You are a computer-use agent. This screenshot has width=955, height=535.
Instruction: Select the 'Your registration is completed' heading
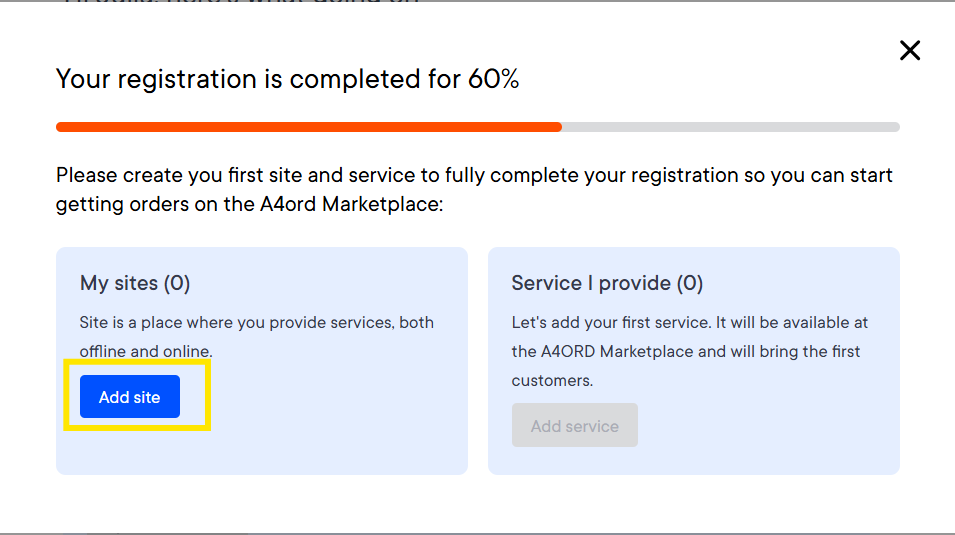(287, 79)
